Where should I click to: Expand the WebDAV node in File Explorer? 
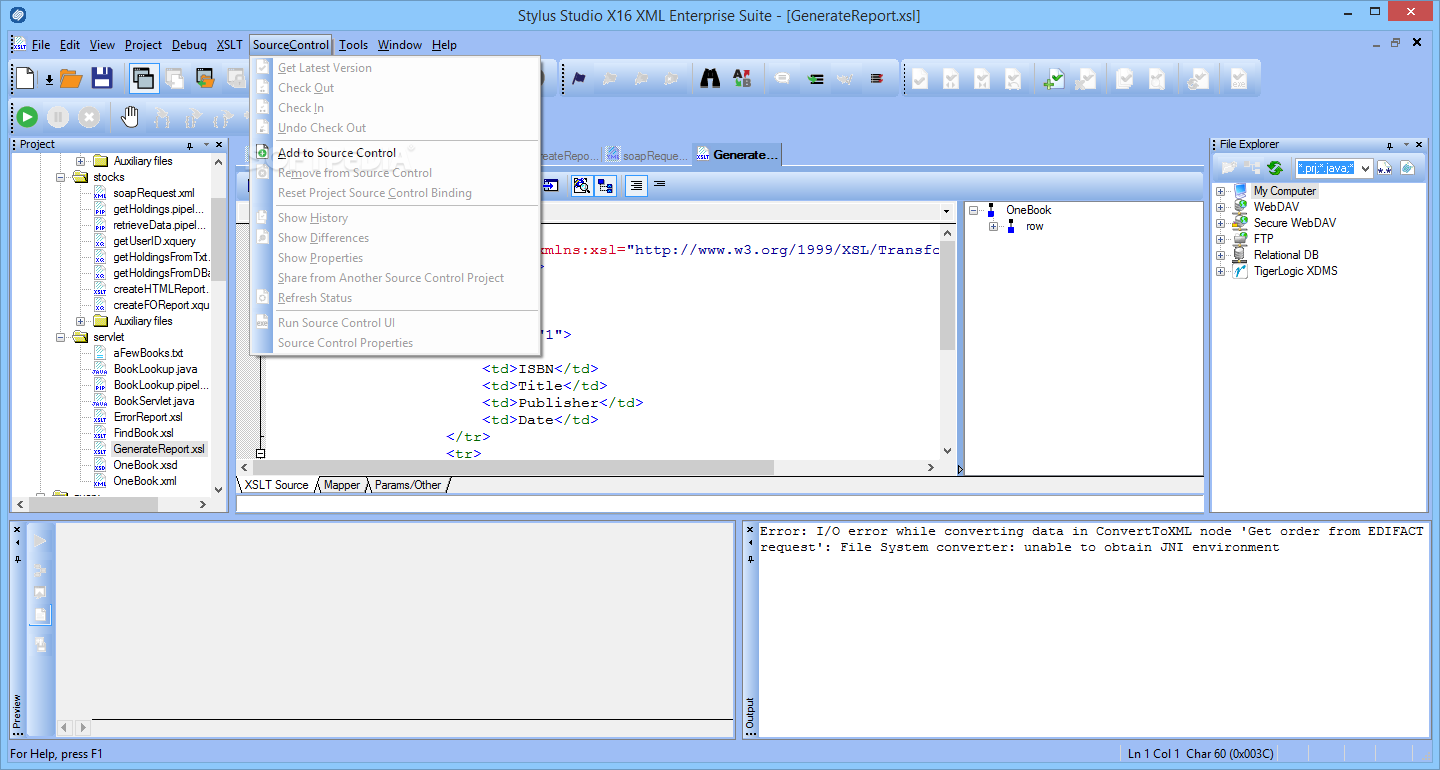tap(1221, 207)
